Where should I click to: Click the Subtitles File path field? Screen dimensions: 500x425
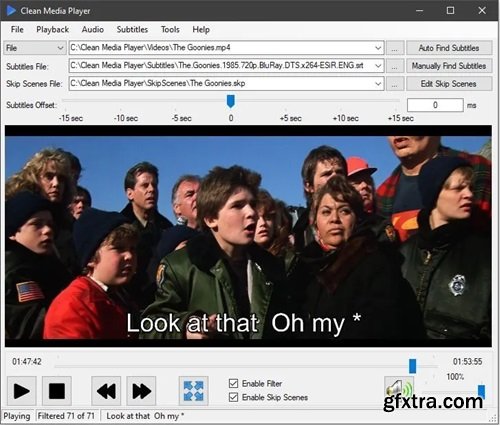tap(227, 66)
